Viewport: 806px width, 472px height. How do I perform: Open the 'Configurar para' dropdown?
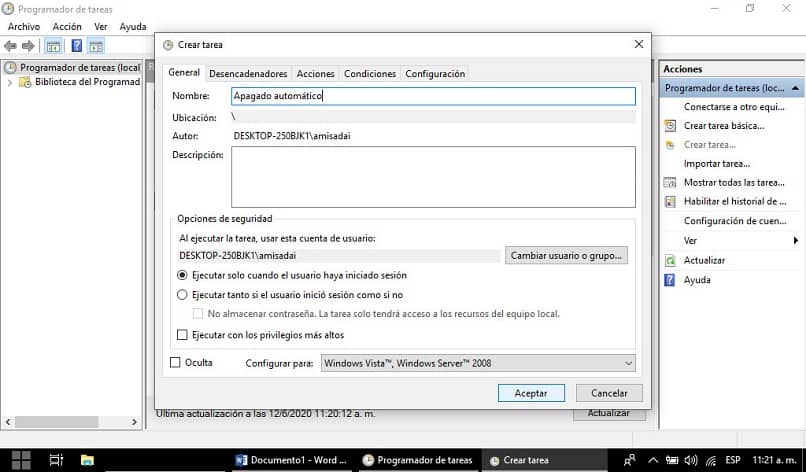478,363
